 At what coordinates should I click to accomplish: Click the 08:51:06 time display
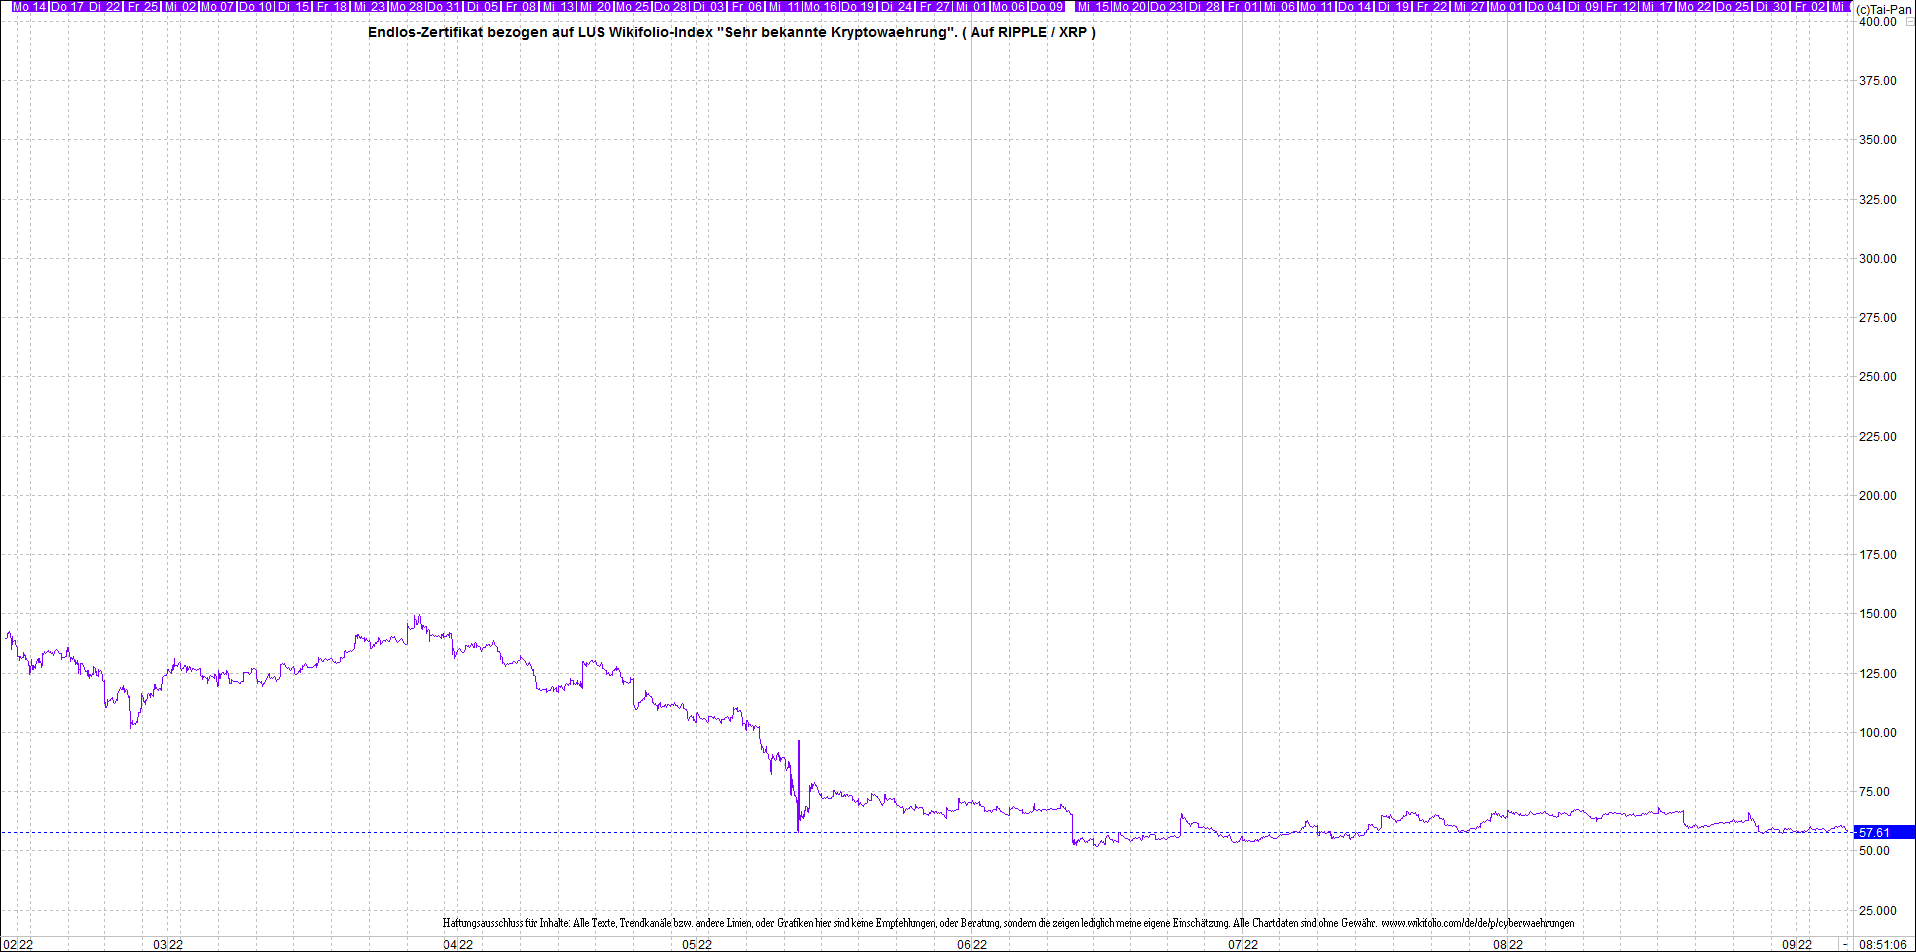pos(1883,944)
